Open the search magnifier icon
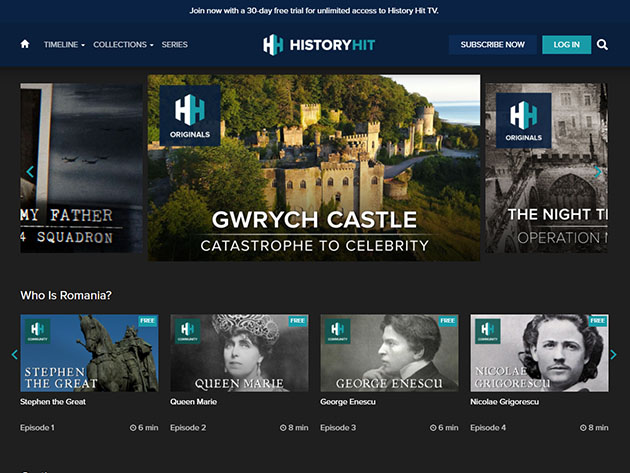 [602, 45]
